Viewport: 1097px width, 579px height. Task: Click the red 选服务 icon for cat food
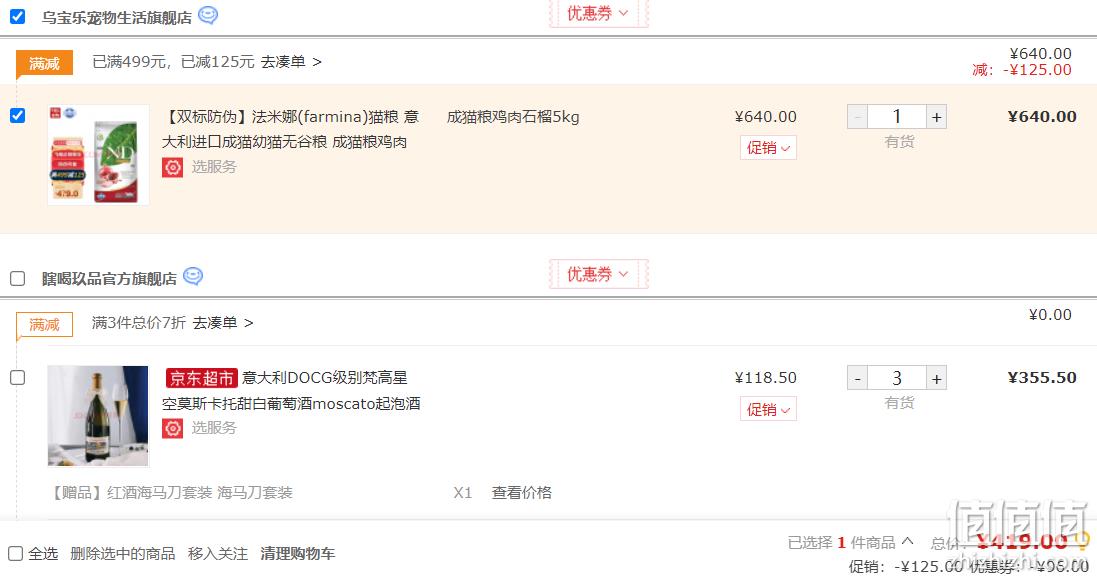173,167
